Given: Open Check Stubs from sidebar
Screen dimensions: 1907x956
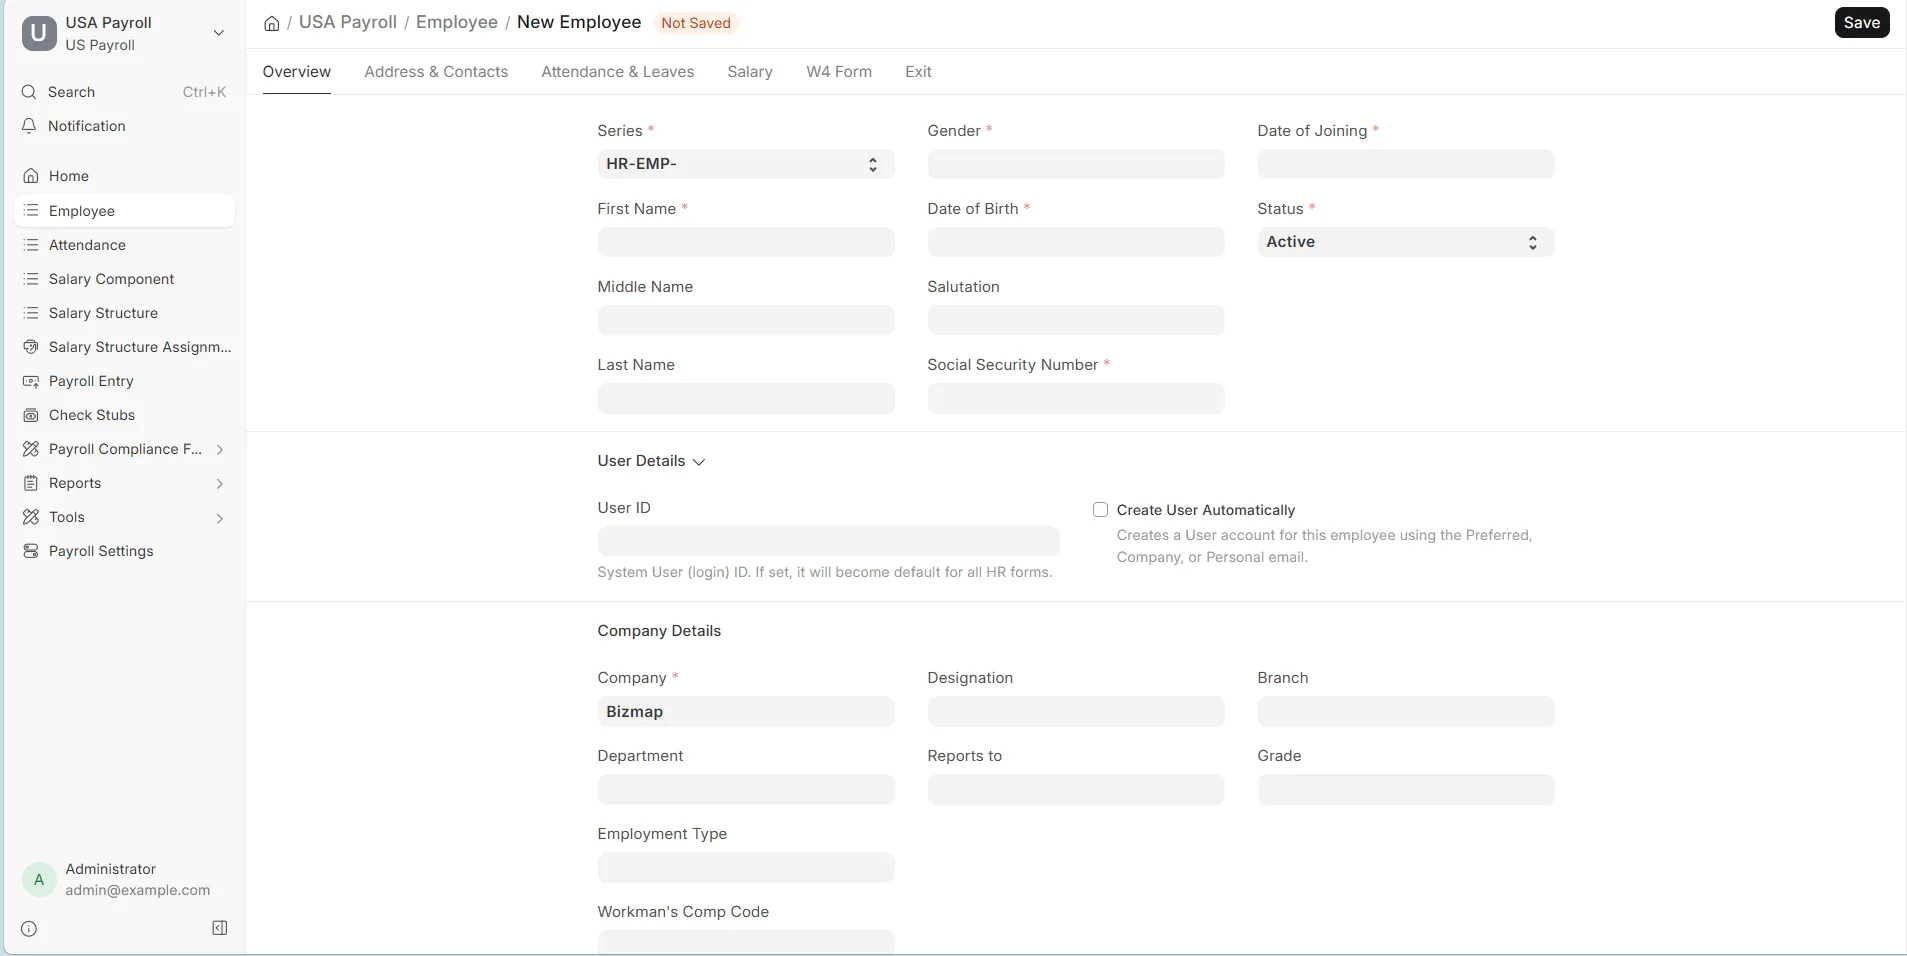Looking at the screenshot, I should 126,415.
